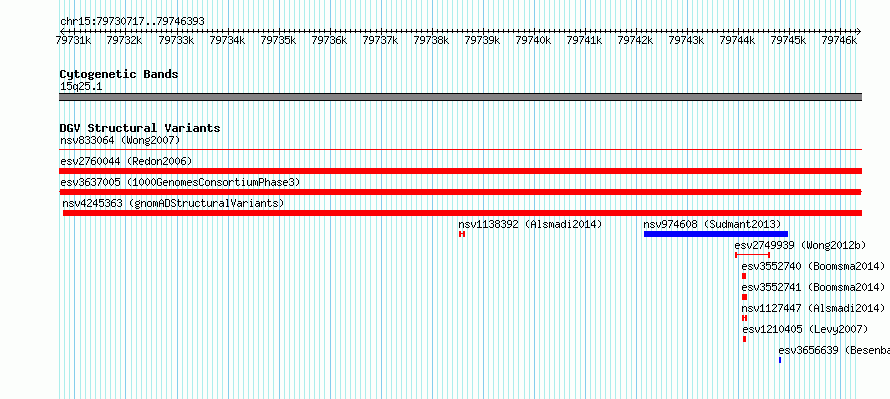This screenshot has width=890, height=399.
Task: Click the 79742k ruler tick label
Action: 634,40
